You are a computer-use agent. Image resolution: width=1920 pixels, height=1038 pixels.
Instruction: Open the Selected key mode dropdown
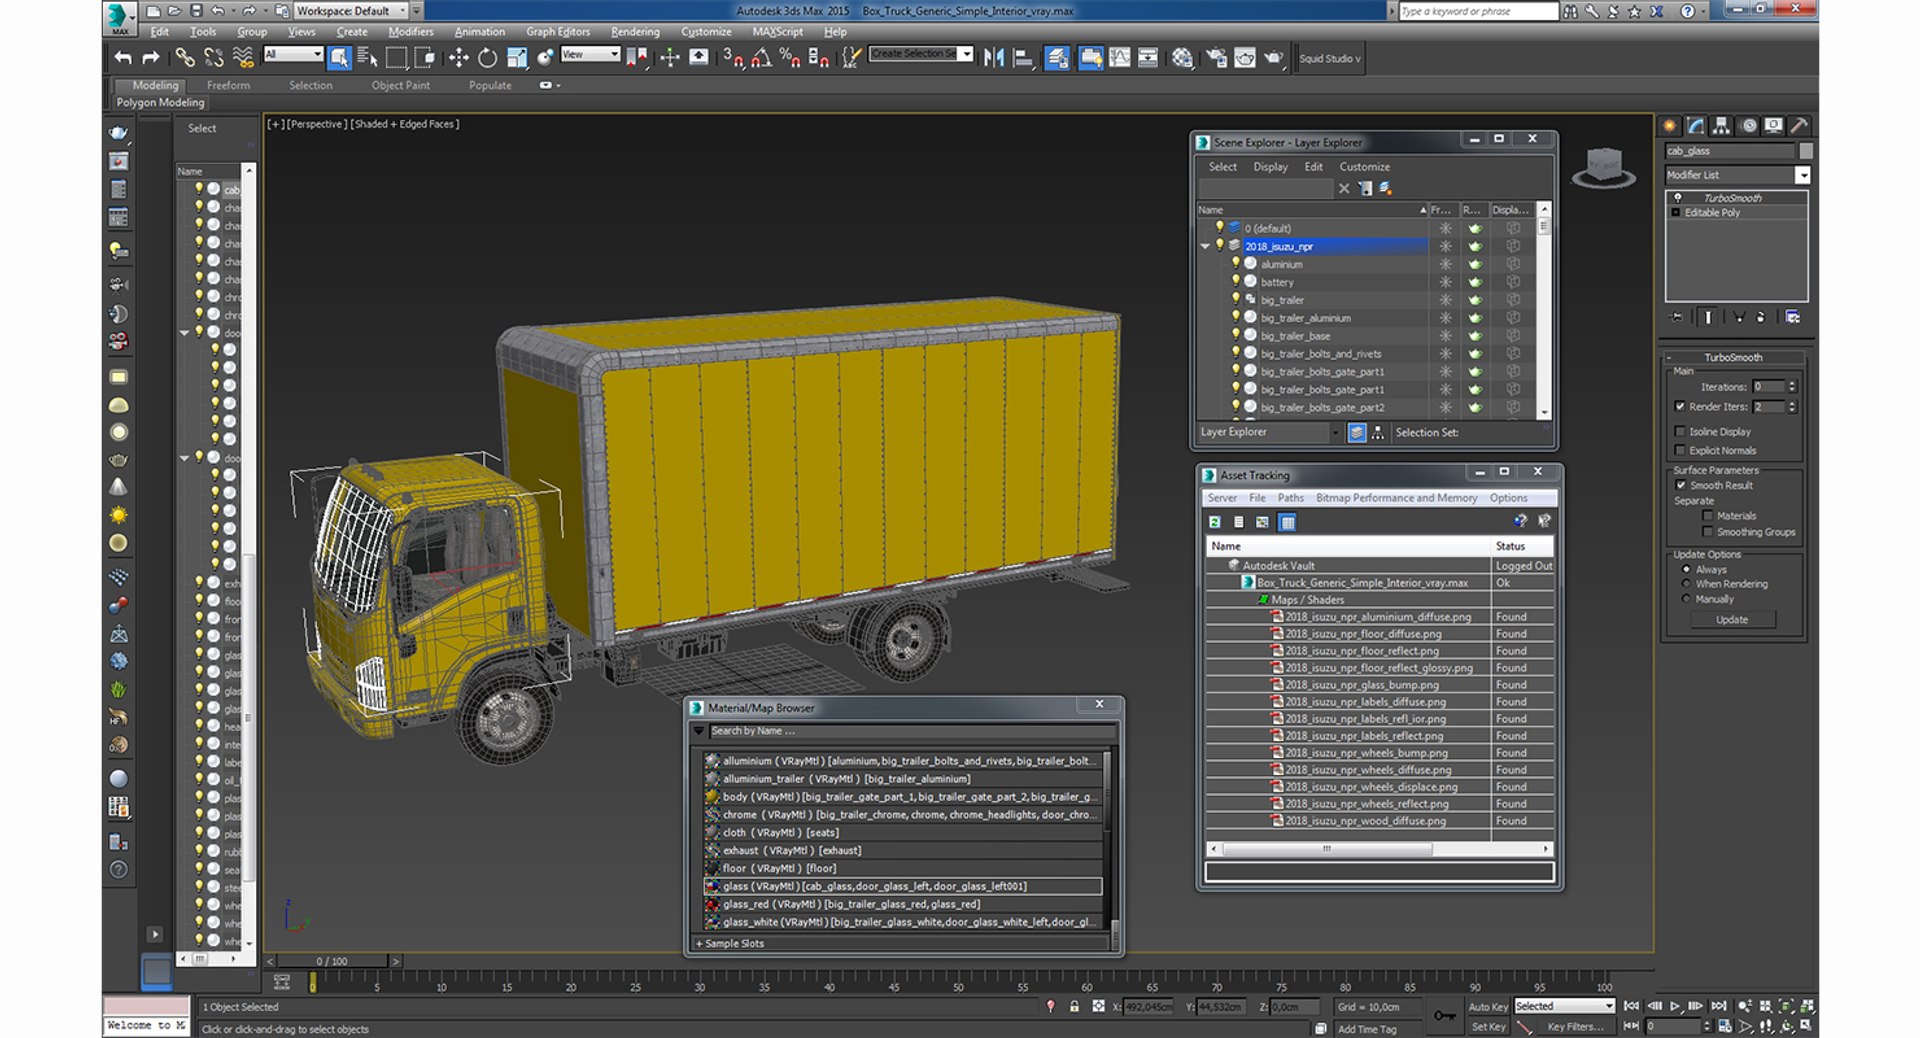click(x=1564, y=1006)
